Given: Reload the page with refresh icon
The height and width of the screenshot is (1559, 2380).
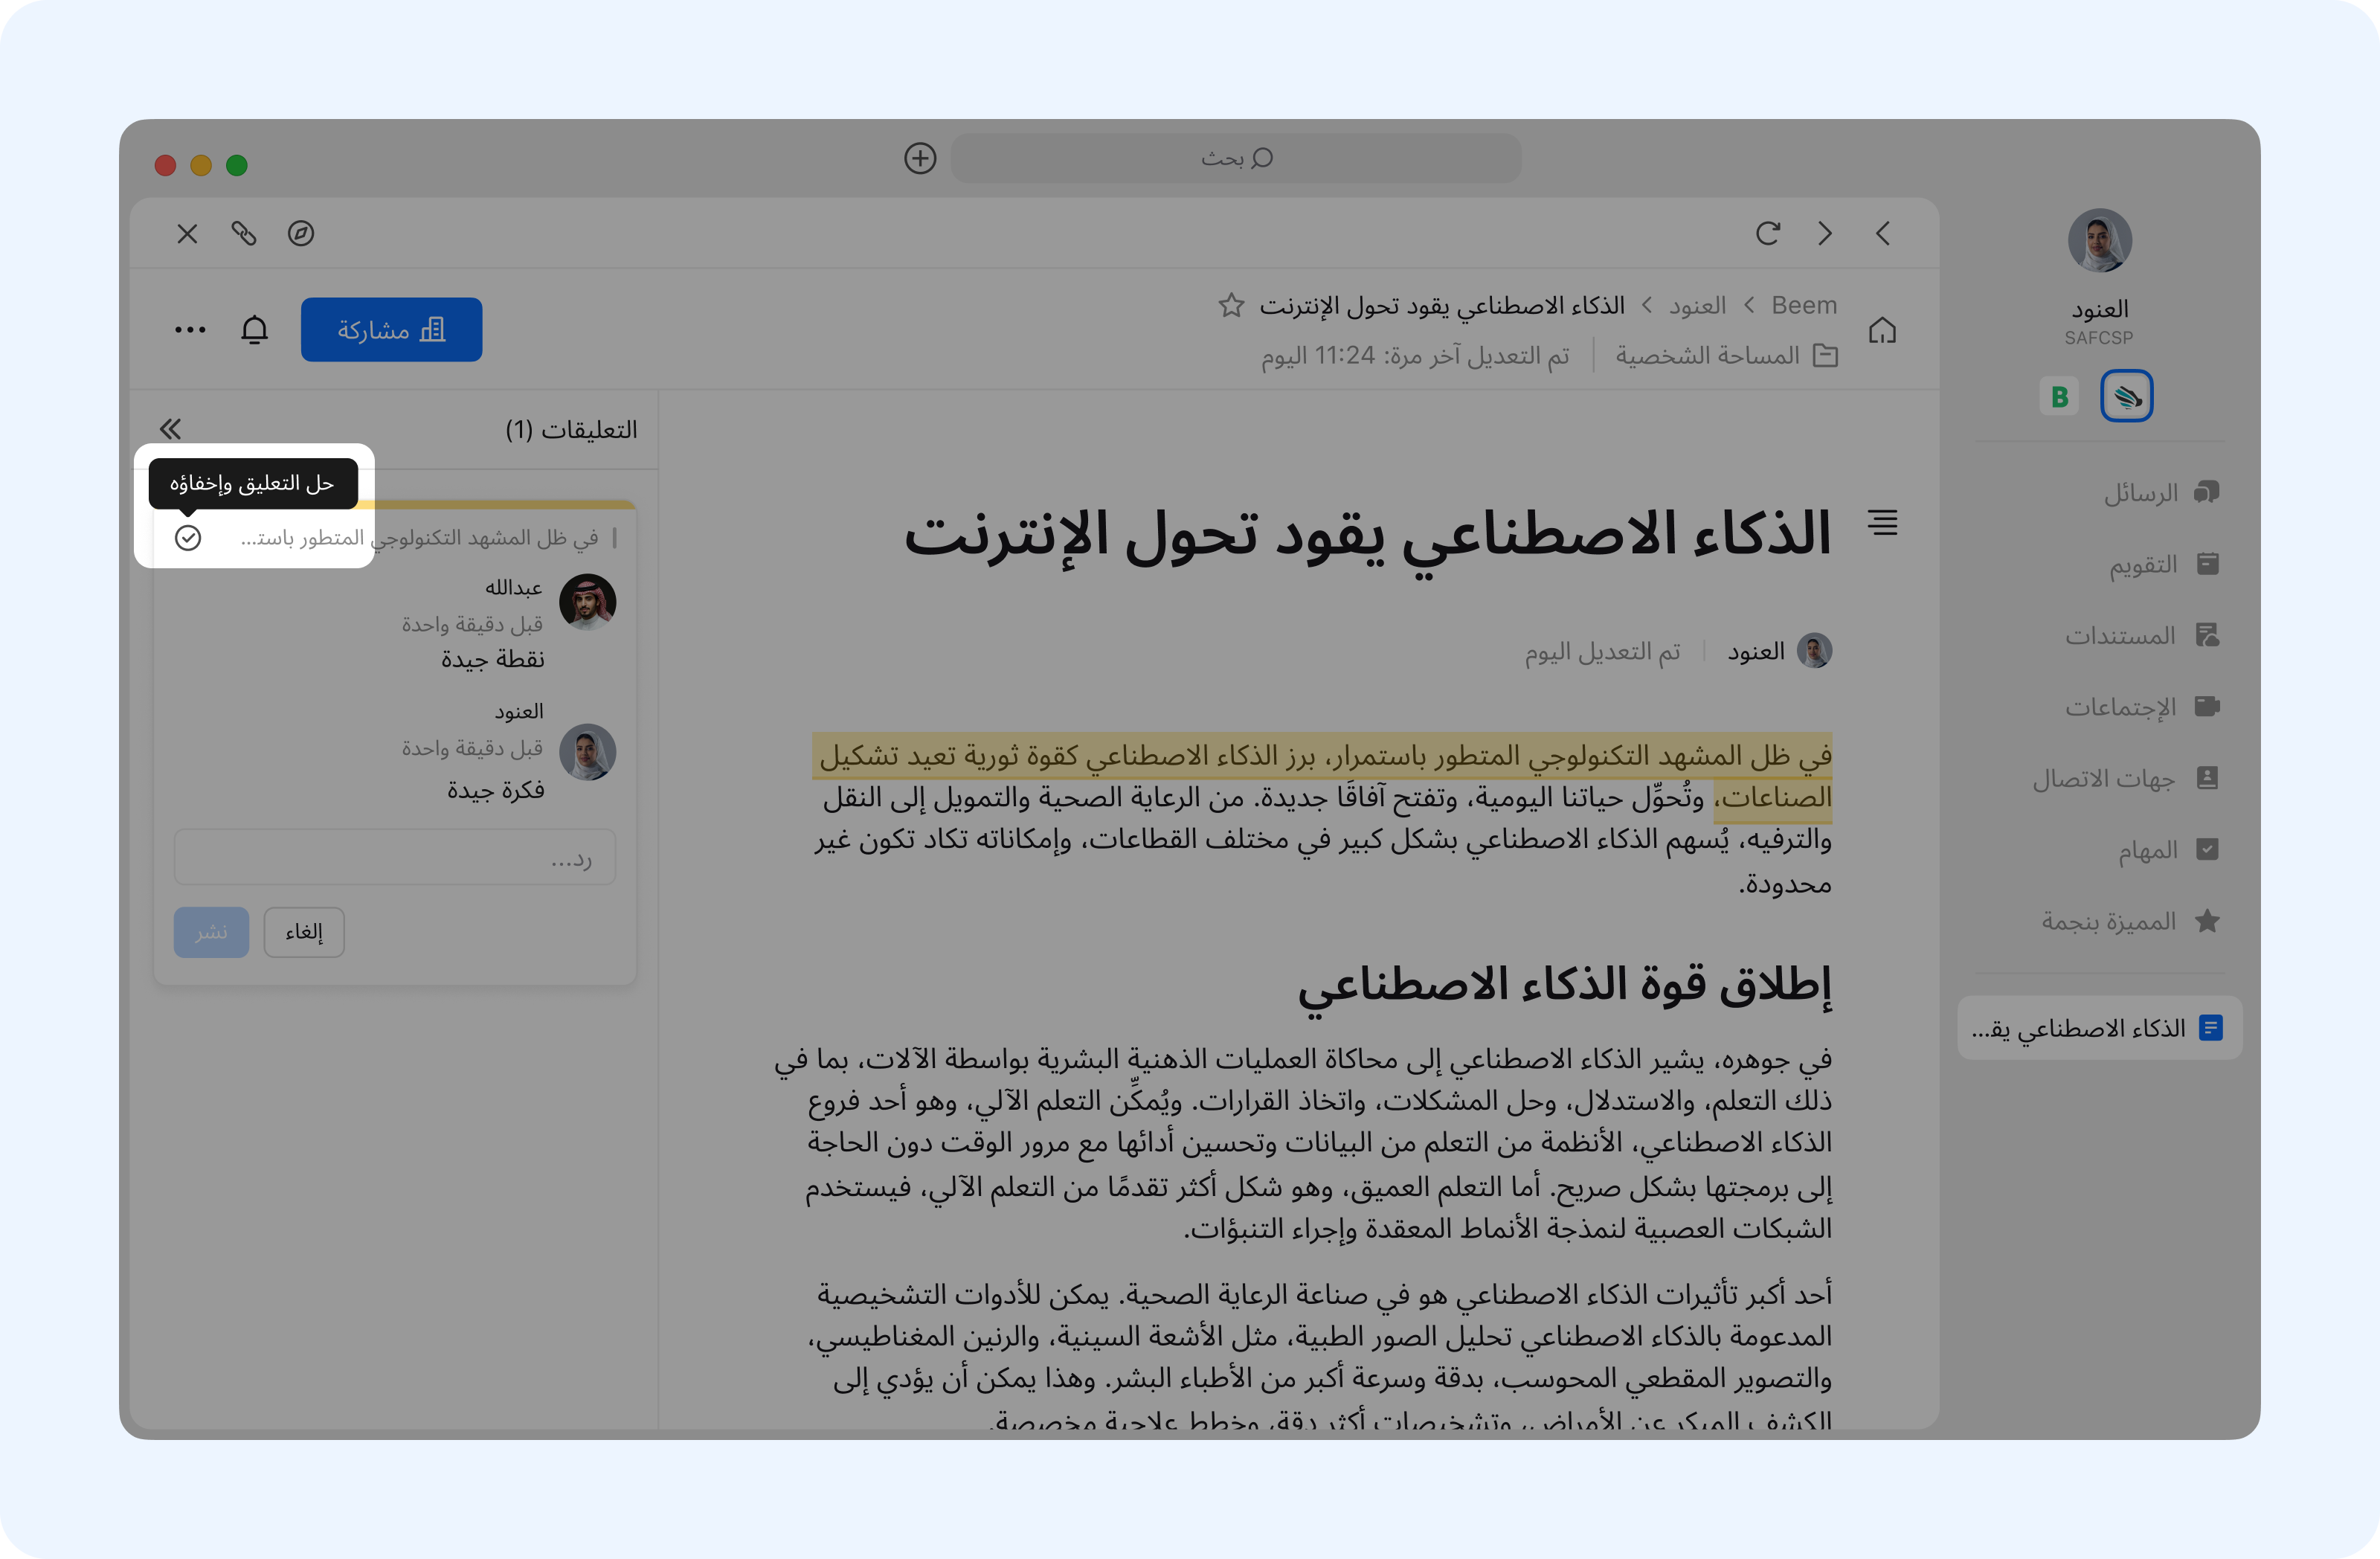Looking at the screenshot, I should tap(1767, 233).
